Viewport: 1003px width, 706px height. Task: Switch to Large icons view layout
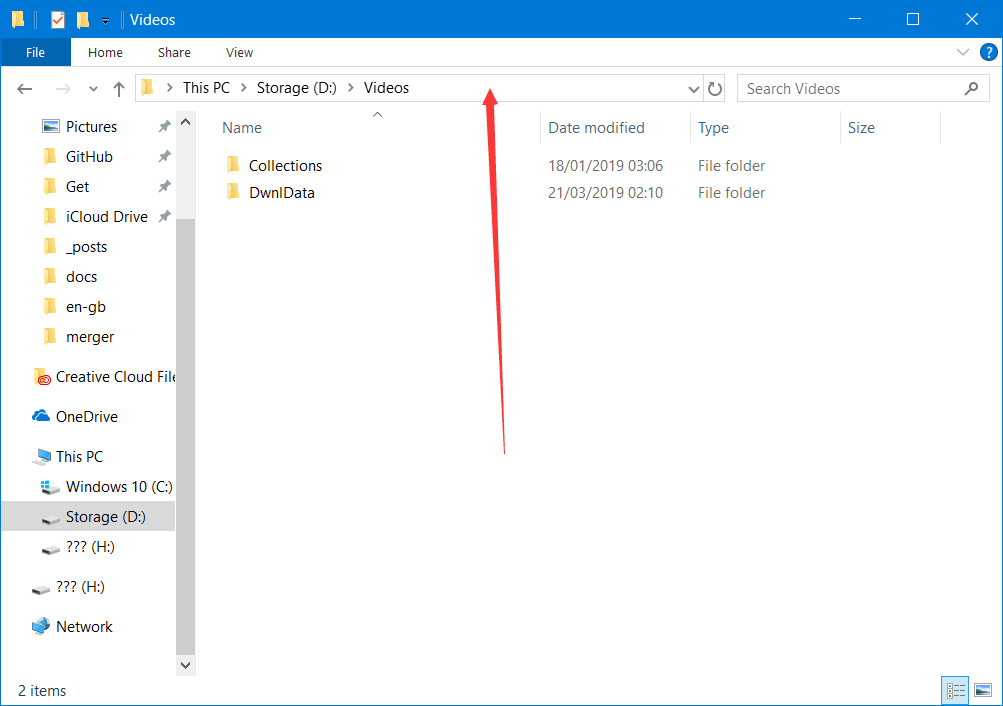click(982, 690)
